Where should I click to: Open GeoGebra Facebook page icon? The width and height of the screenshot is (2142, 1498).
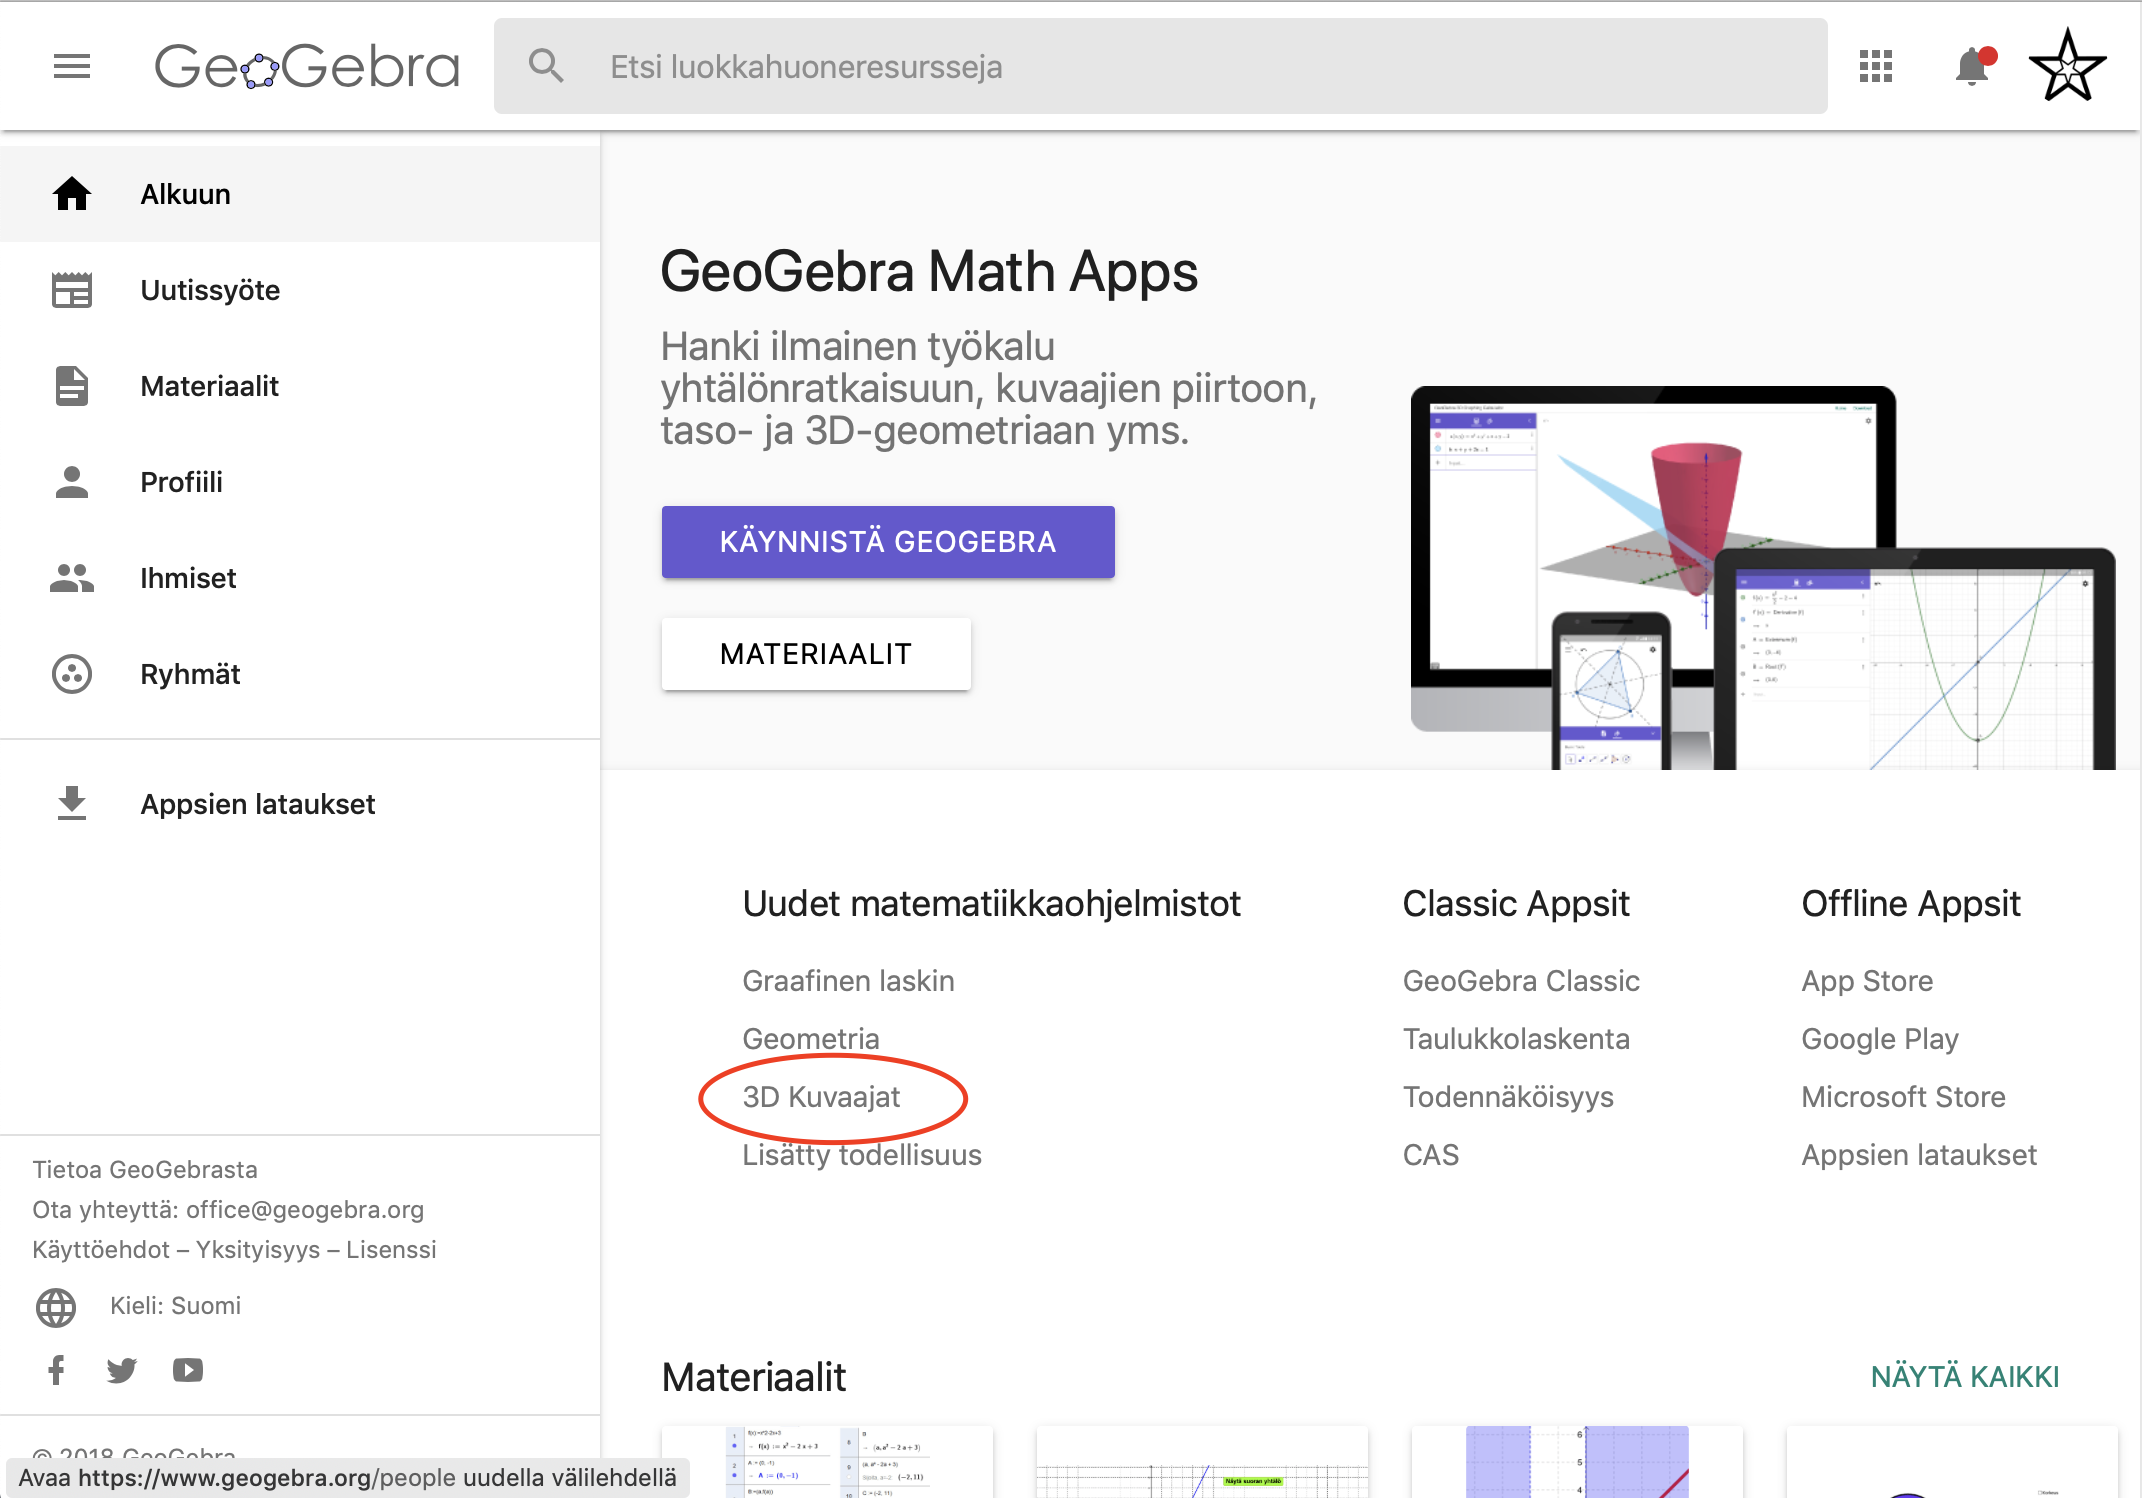57,1369
